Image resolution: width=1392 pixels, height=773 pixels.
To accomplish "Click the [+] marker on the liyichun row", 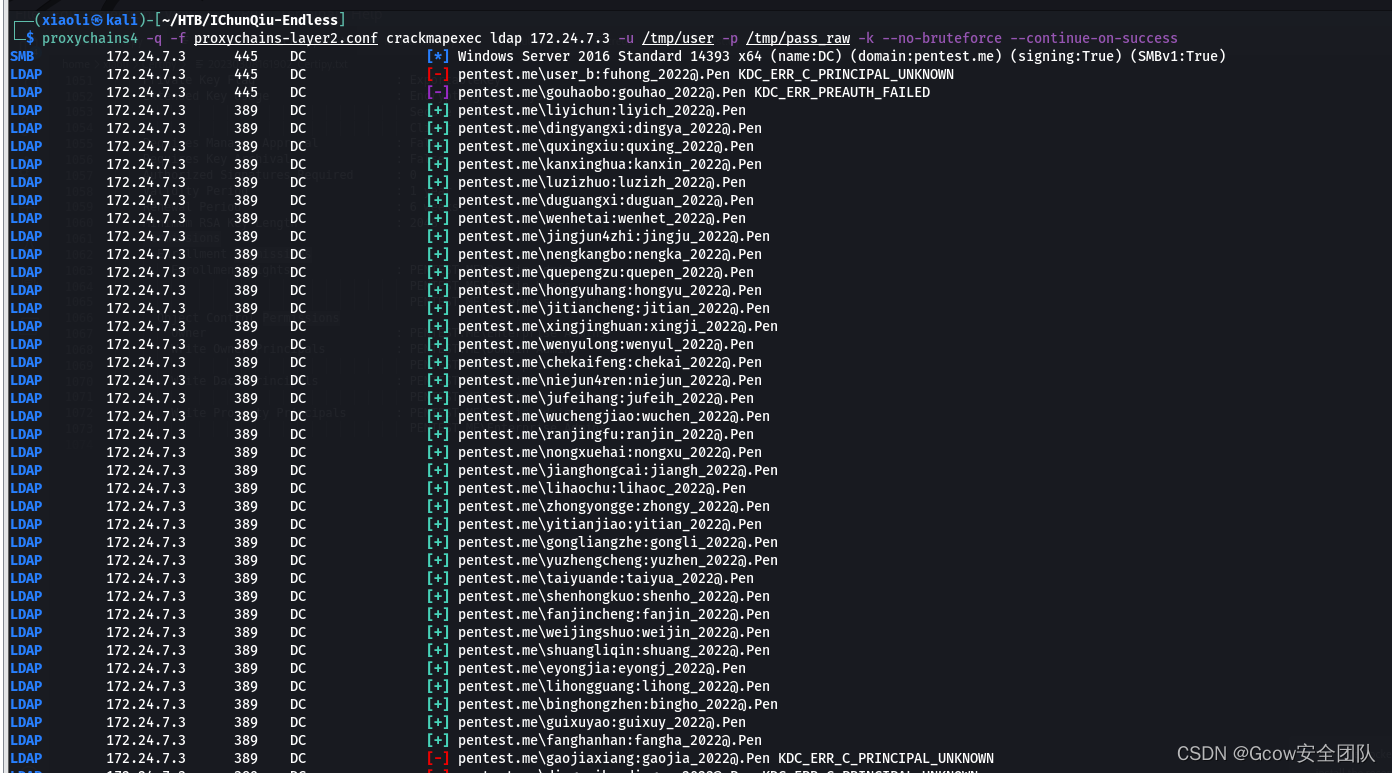I will (x=438, y=110).
